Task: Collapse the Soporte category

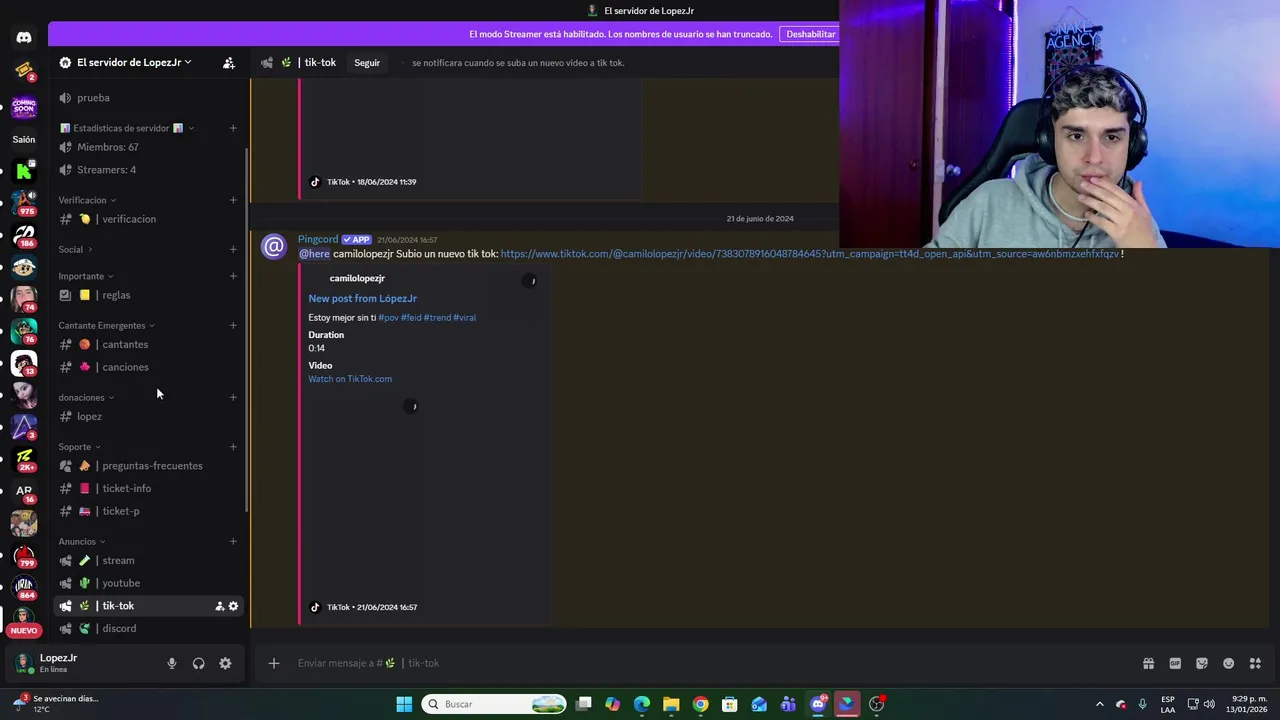Action: point(79,447)
